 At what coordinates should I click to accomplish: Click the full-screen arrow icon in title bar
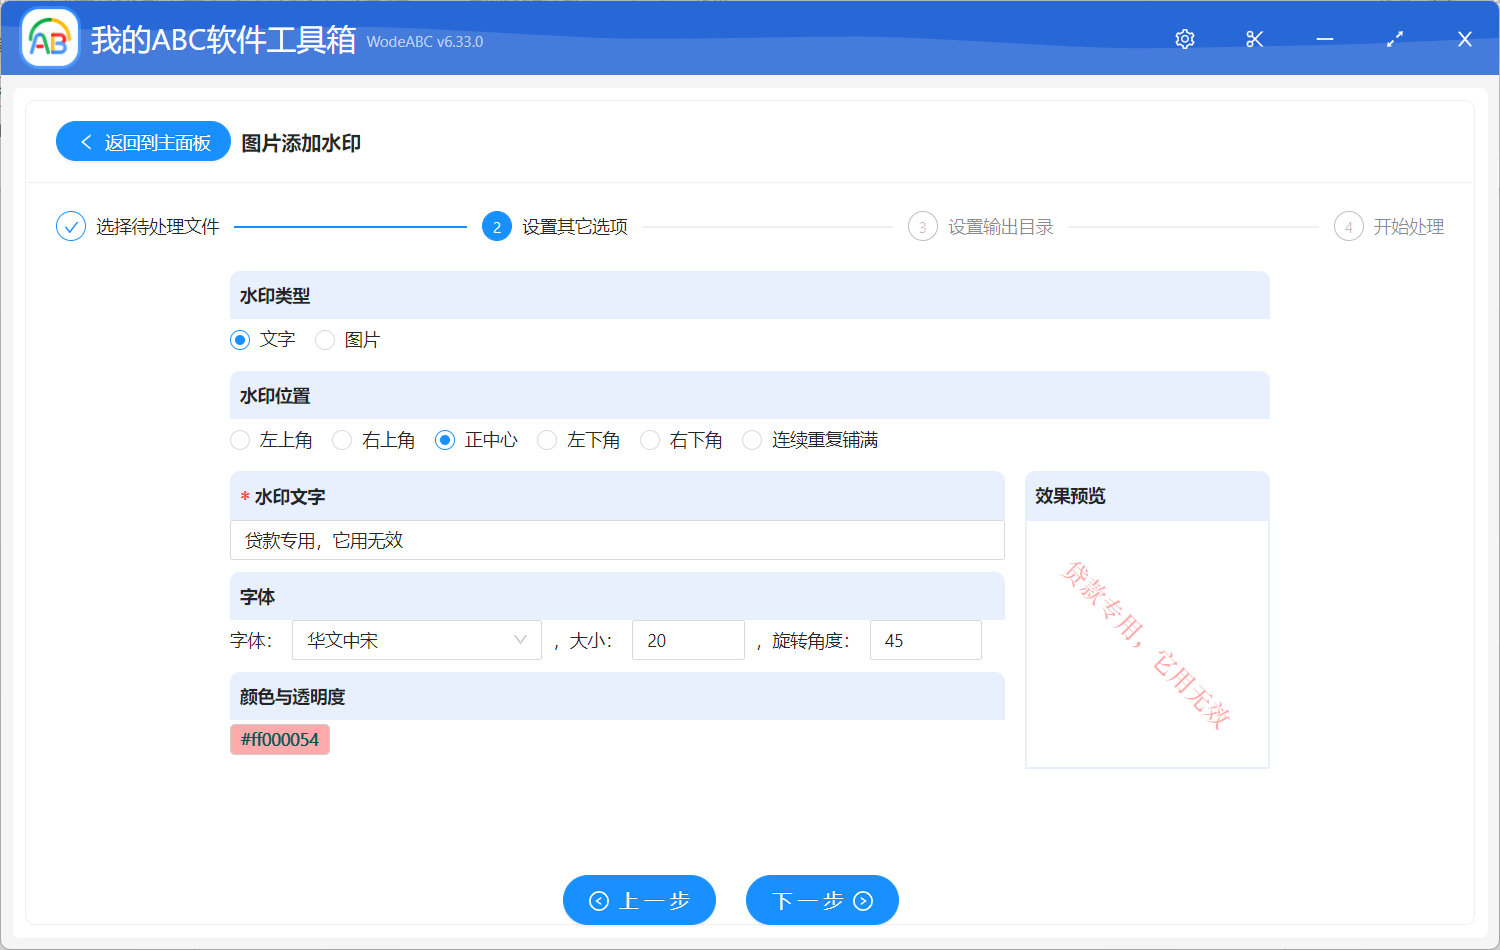[1394, 39]
